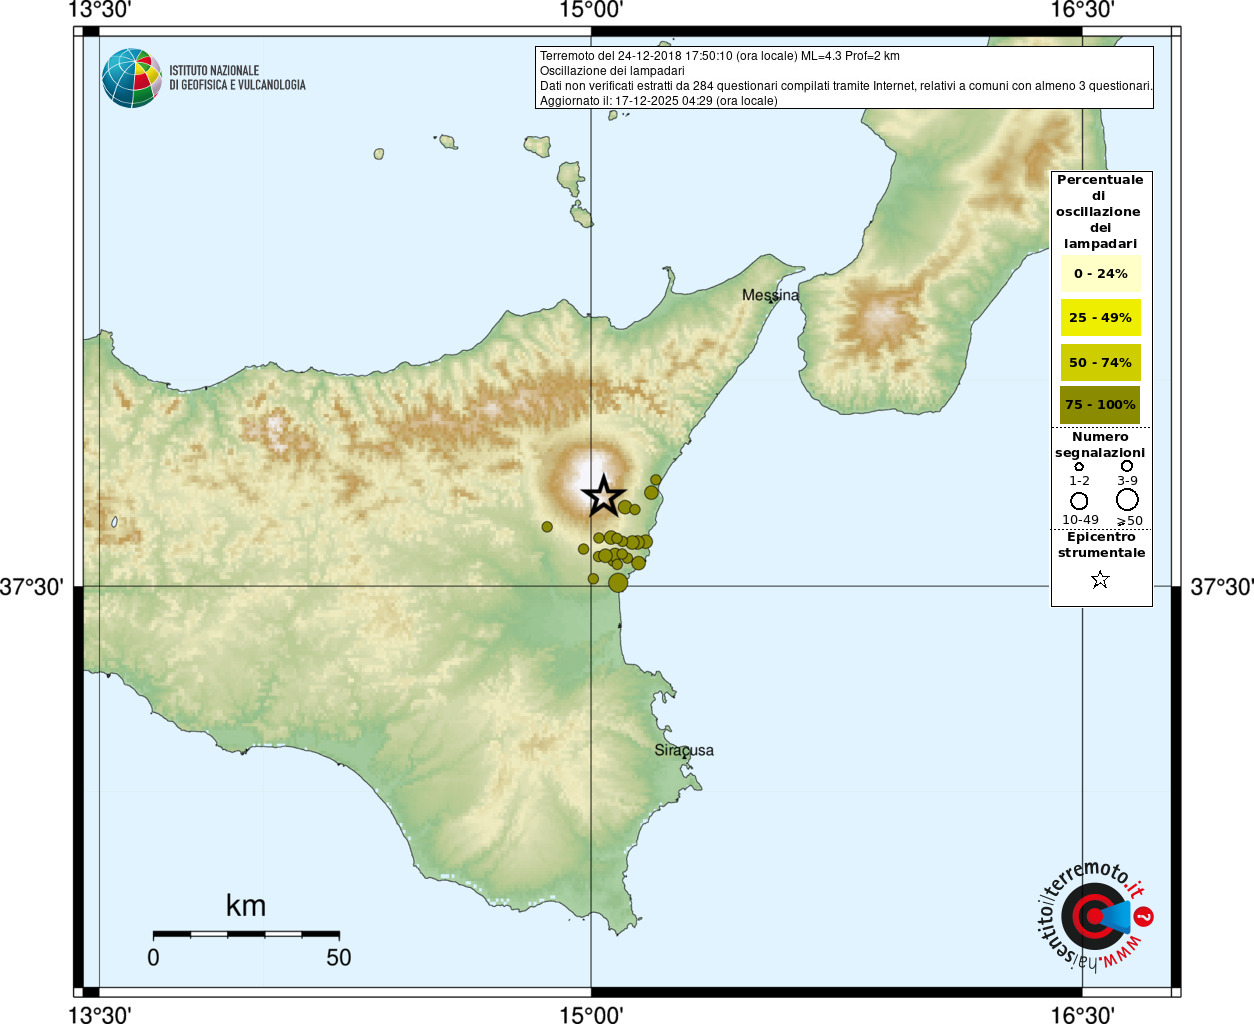Click the epicenter star in the legend

point(1100,580)
